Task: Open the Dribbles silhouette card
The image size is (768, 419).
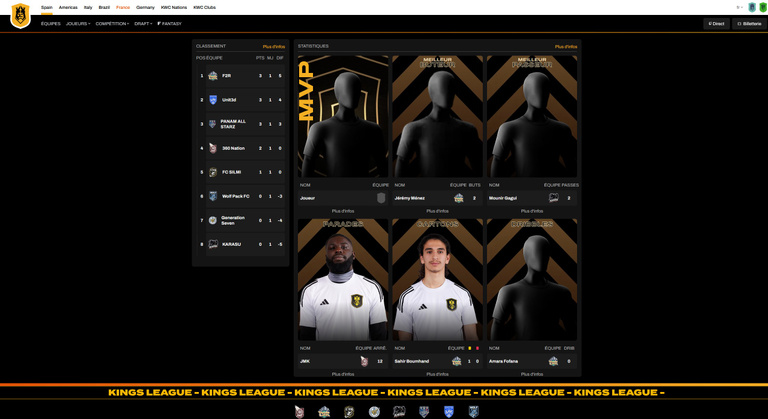Action: tap(532, 279)
